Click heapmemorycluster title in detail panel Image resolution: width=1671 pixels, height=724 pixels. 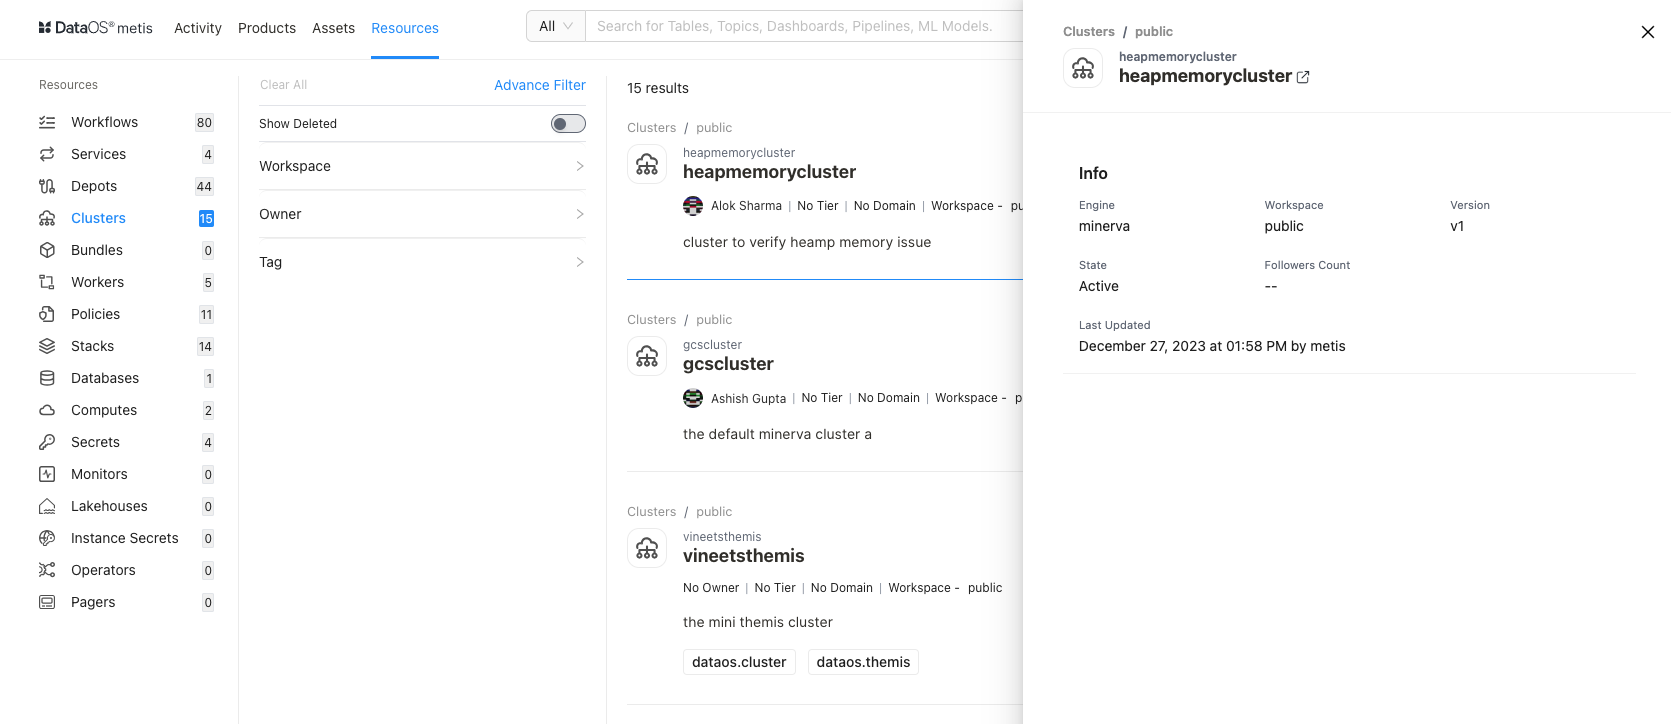[x=1205, y=76]
